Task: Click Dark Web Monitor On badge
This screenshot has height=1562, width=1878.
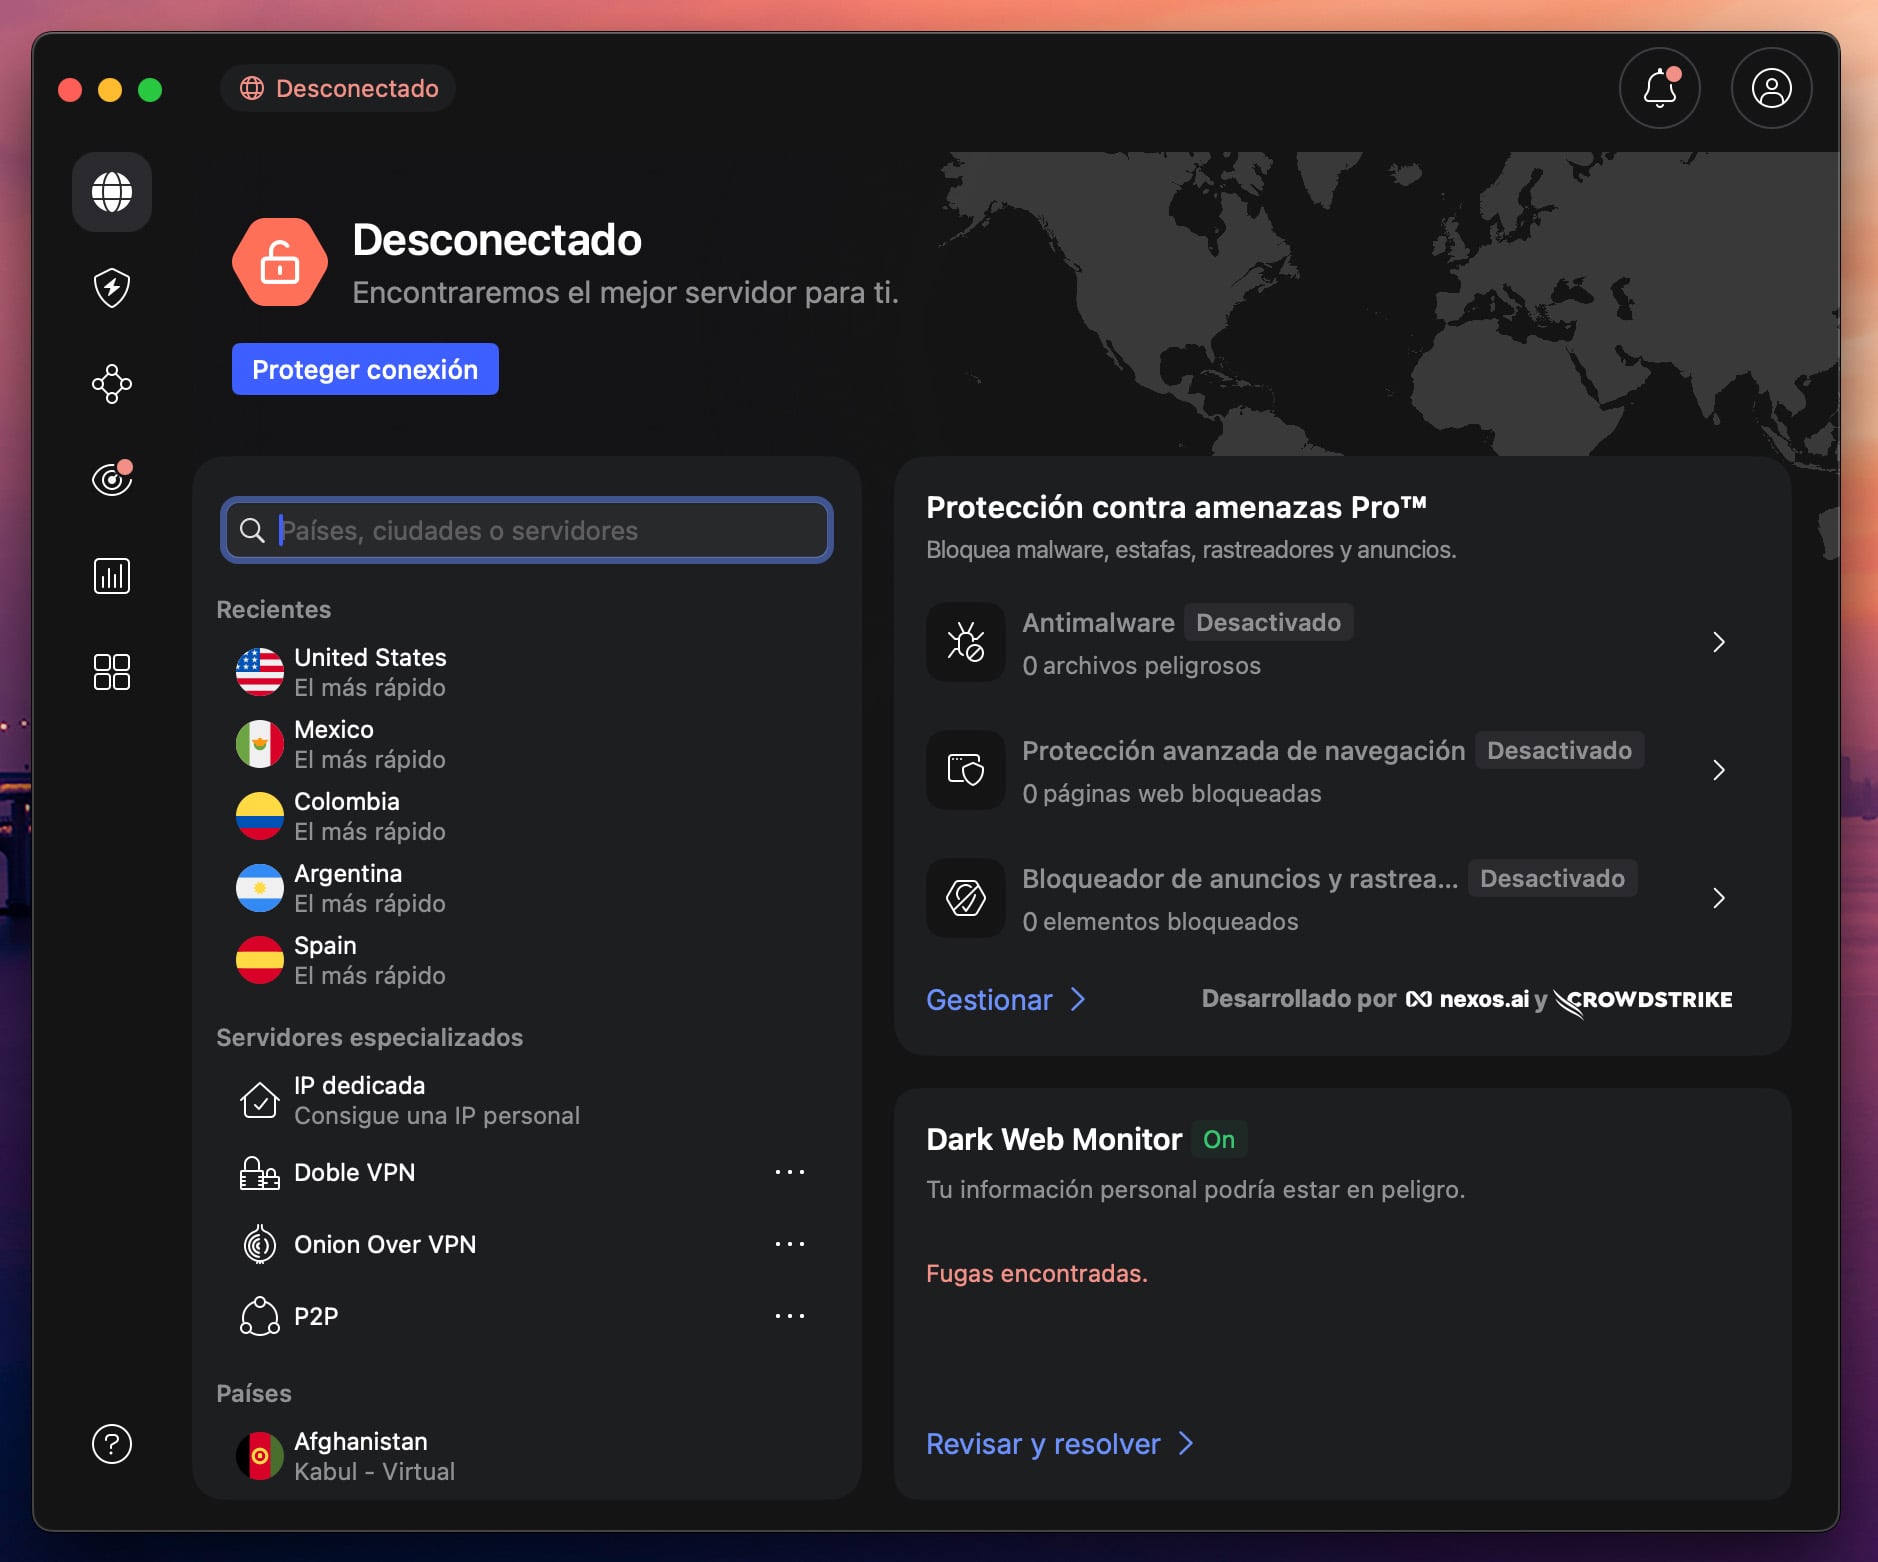Action: point(1219,1139)
